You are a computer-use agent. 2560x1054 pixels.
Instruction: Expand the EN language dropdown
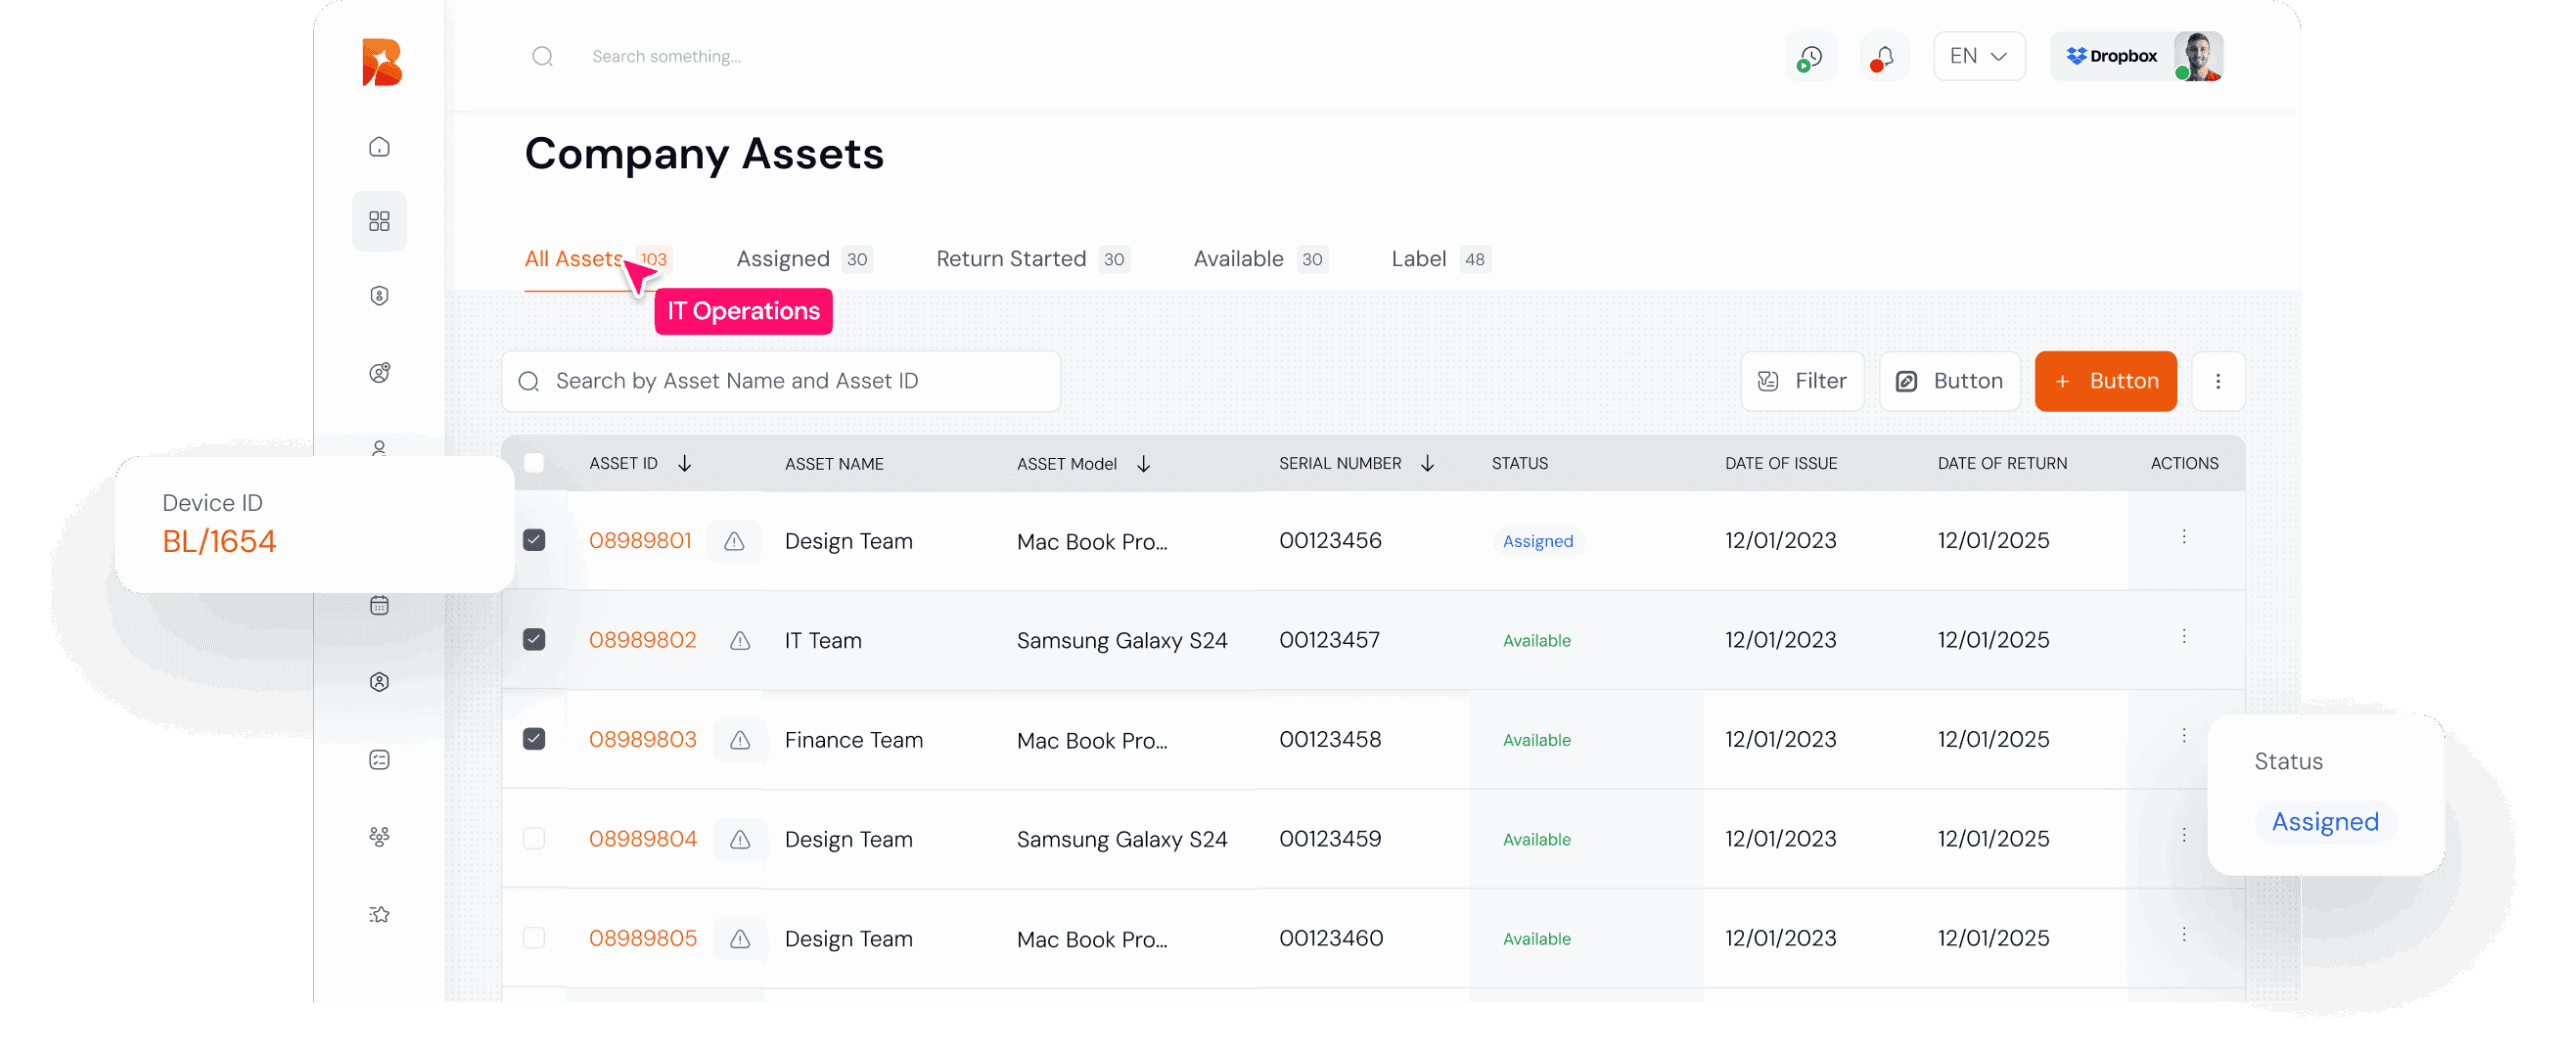pos(1978,57)
